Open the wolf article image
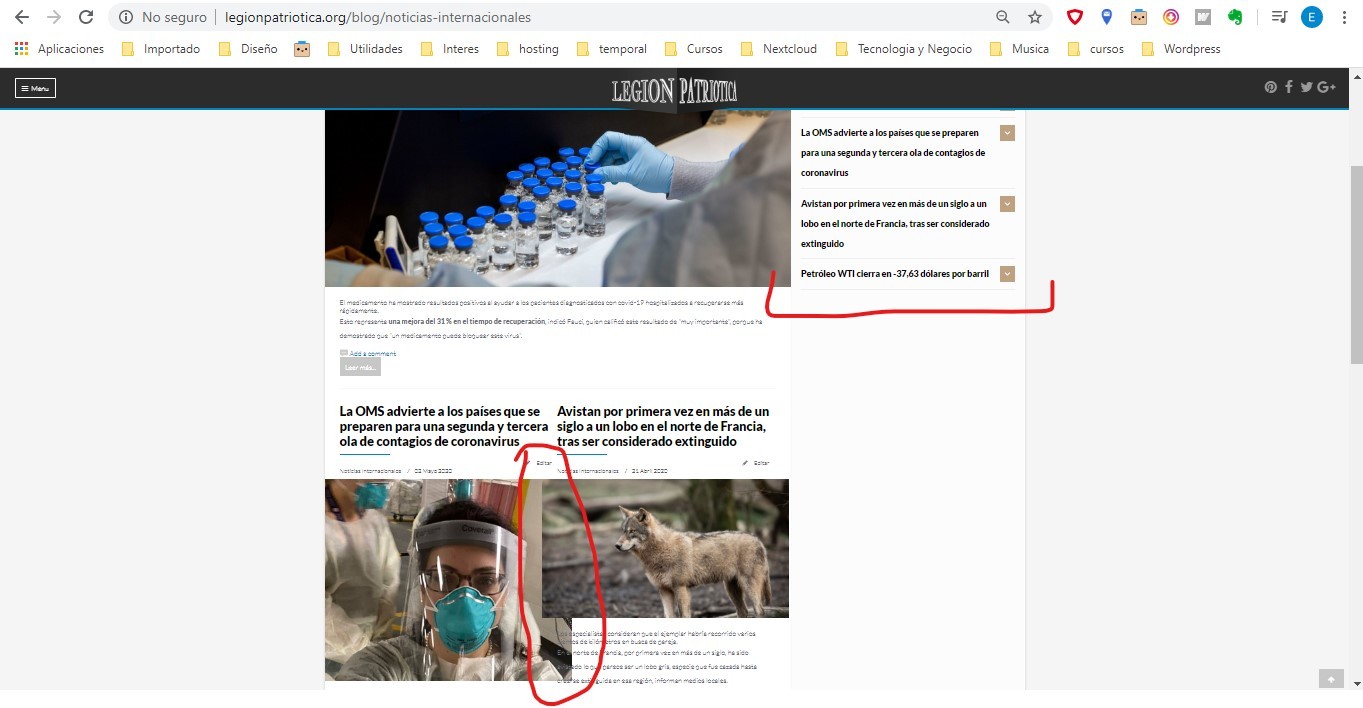1363x708 pixels. point(665,548)
